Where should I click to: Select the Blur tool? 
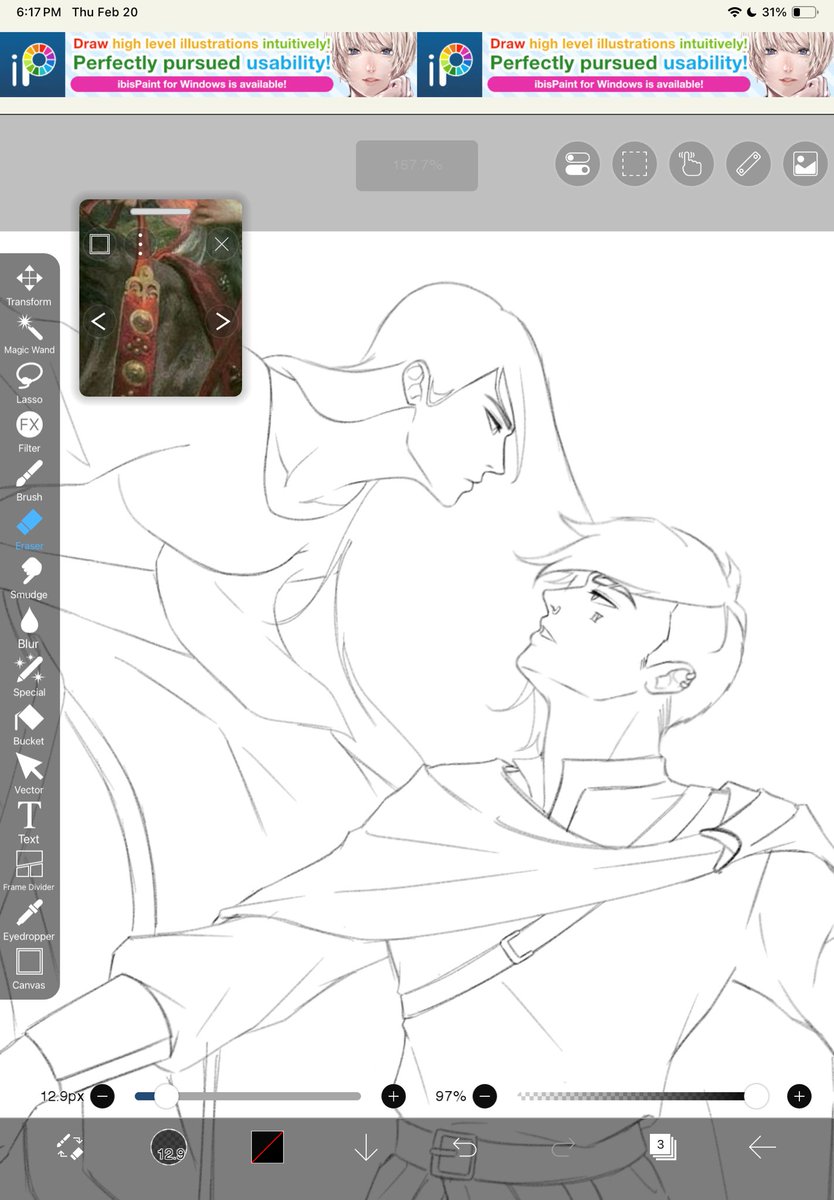pos(29,628)
